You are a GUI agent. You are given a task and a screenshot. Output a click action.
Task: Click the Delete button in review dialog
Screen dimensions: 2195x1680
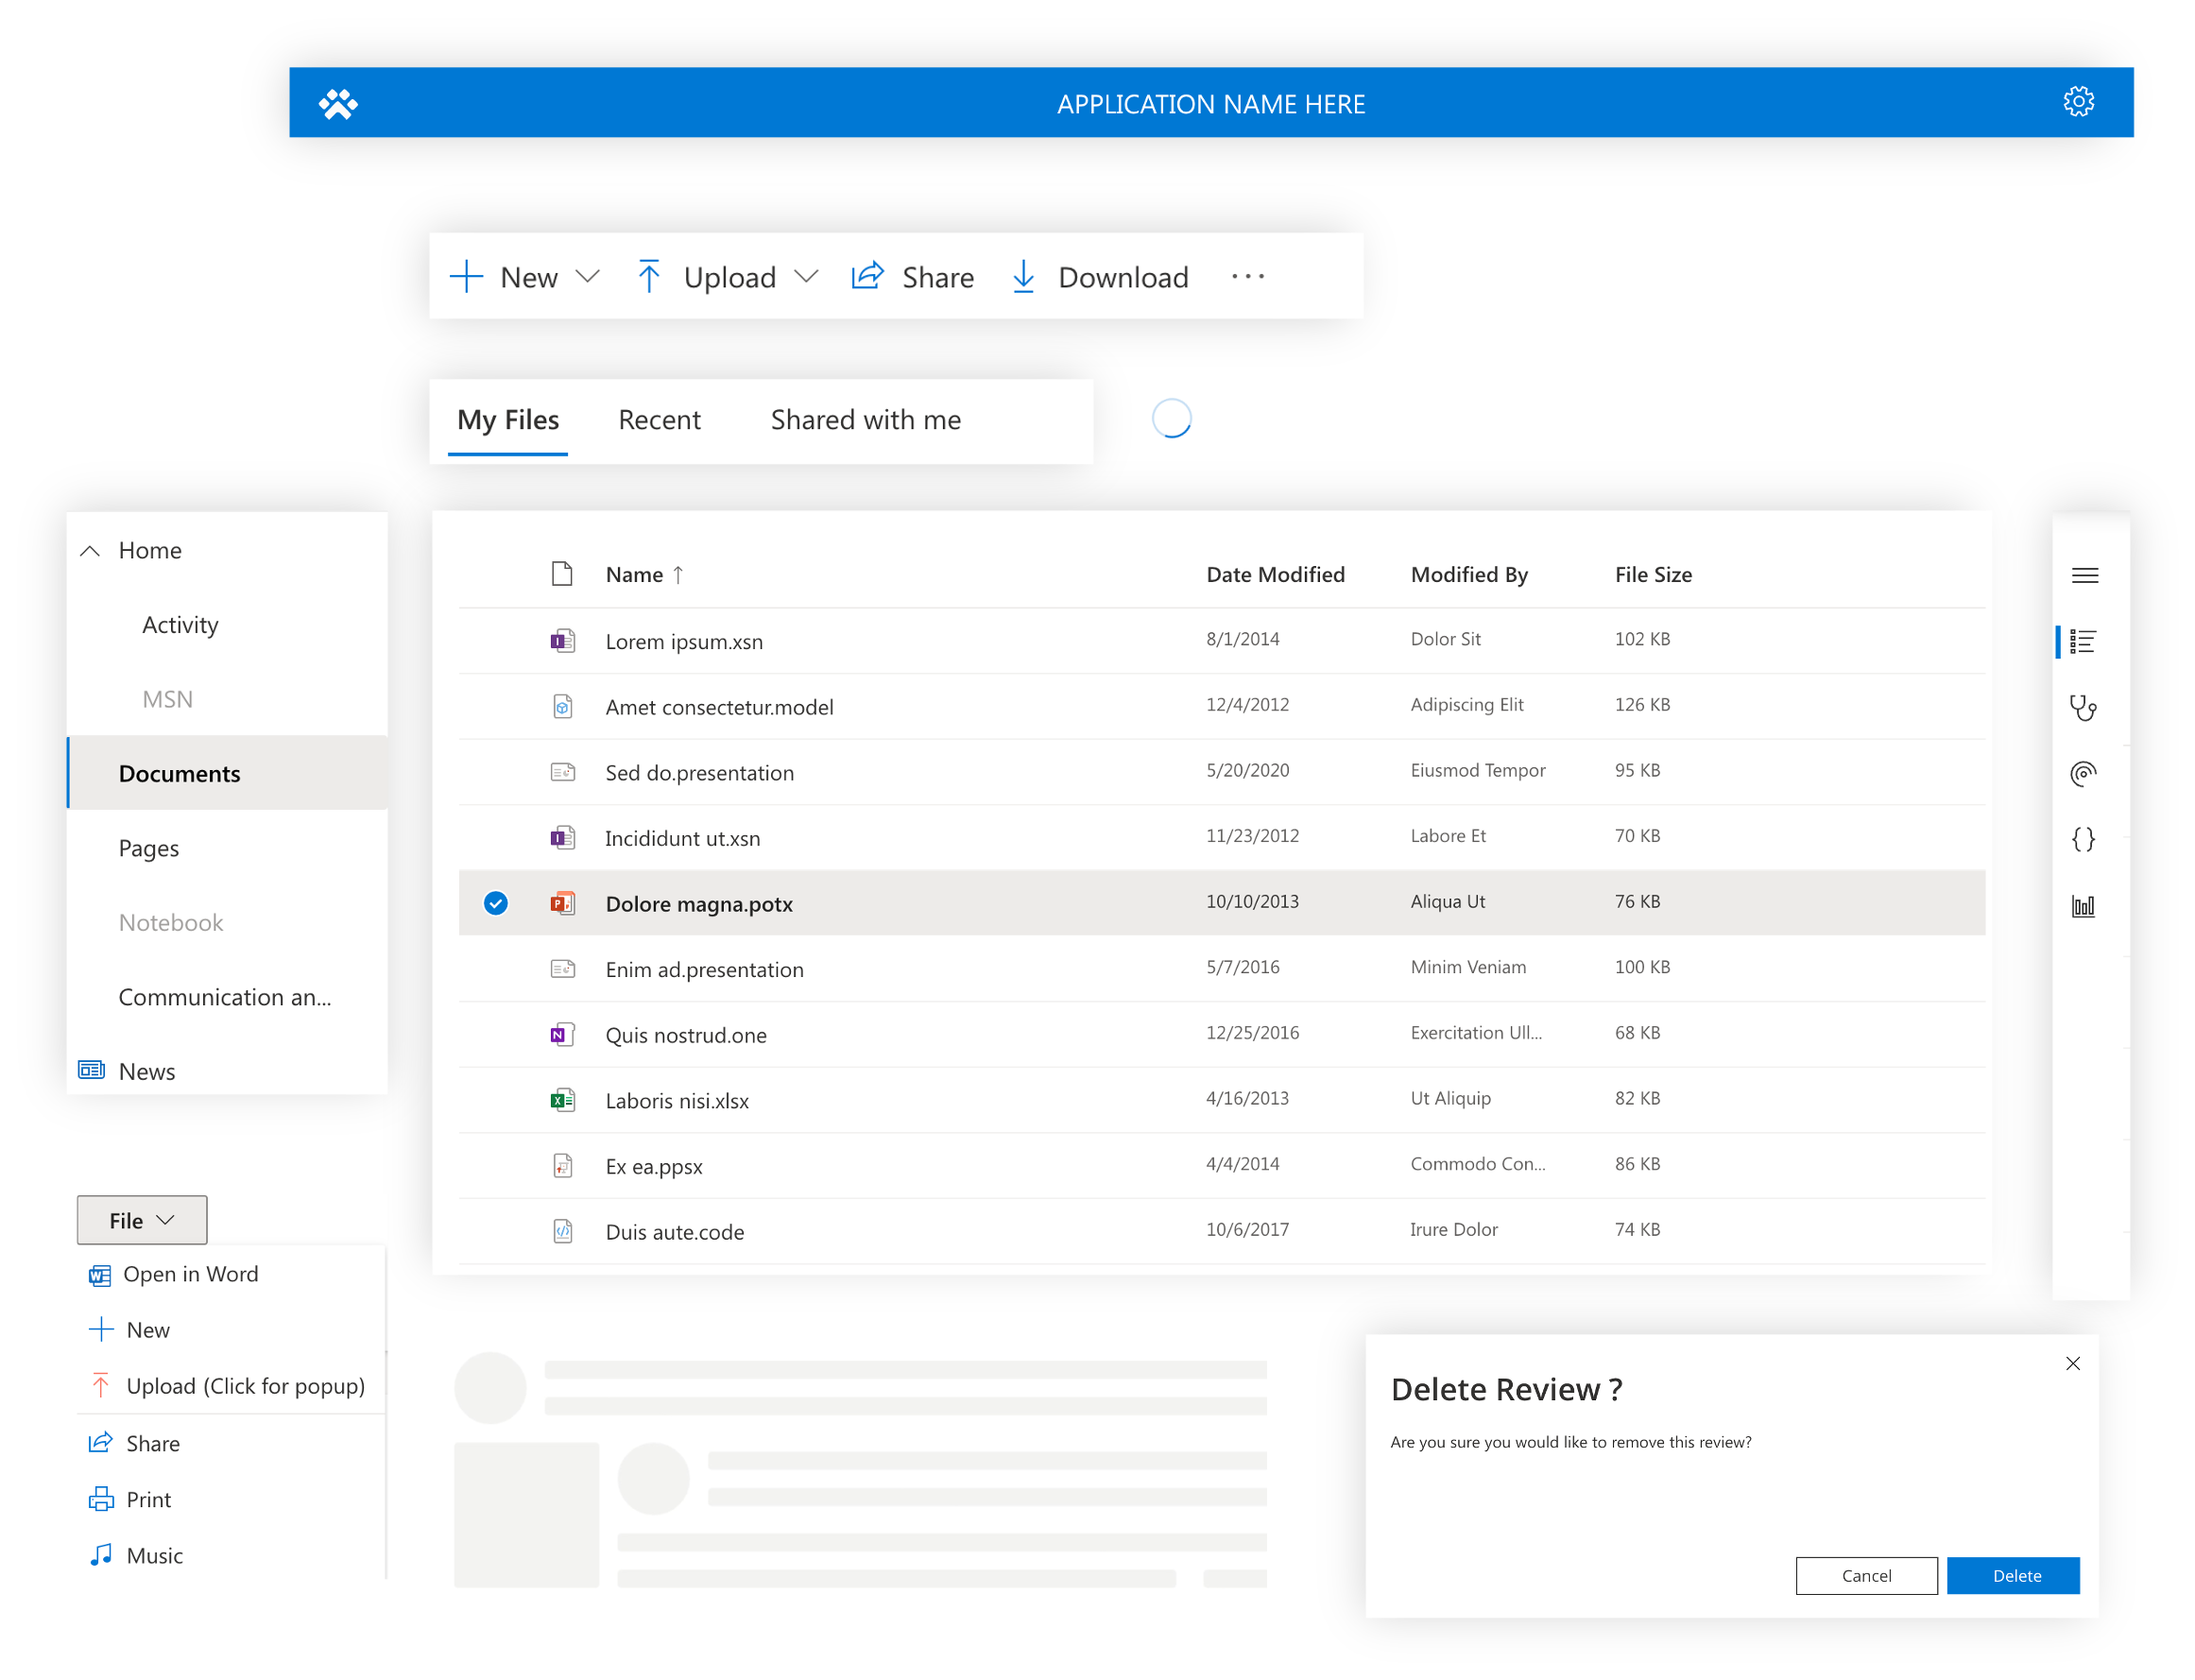pyautogui.click(x=2014, y=1576)
